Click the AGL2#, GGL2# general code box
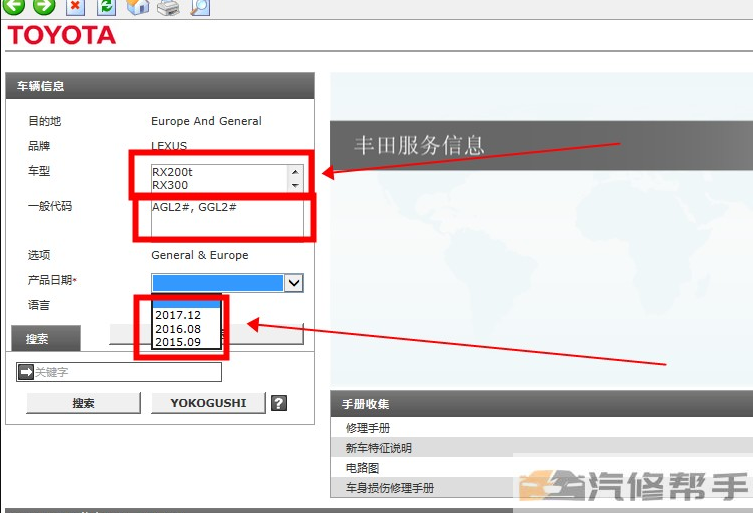The height and width of the screenshot is (513, 753). [x=227, y=218]
